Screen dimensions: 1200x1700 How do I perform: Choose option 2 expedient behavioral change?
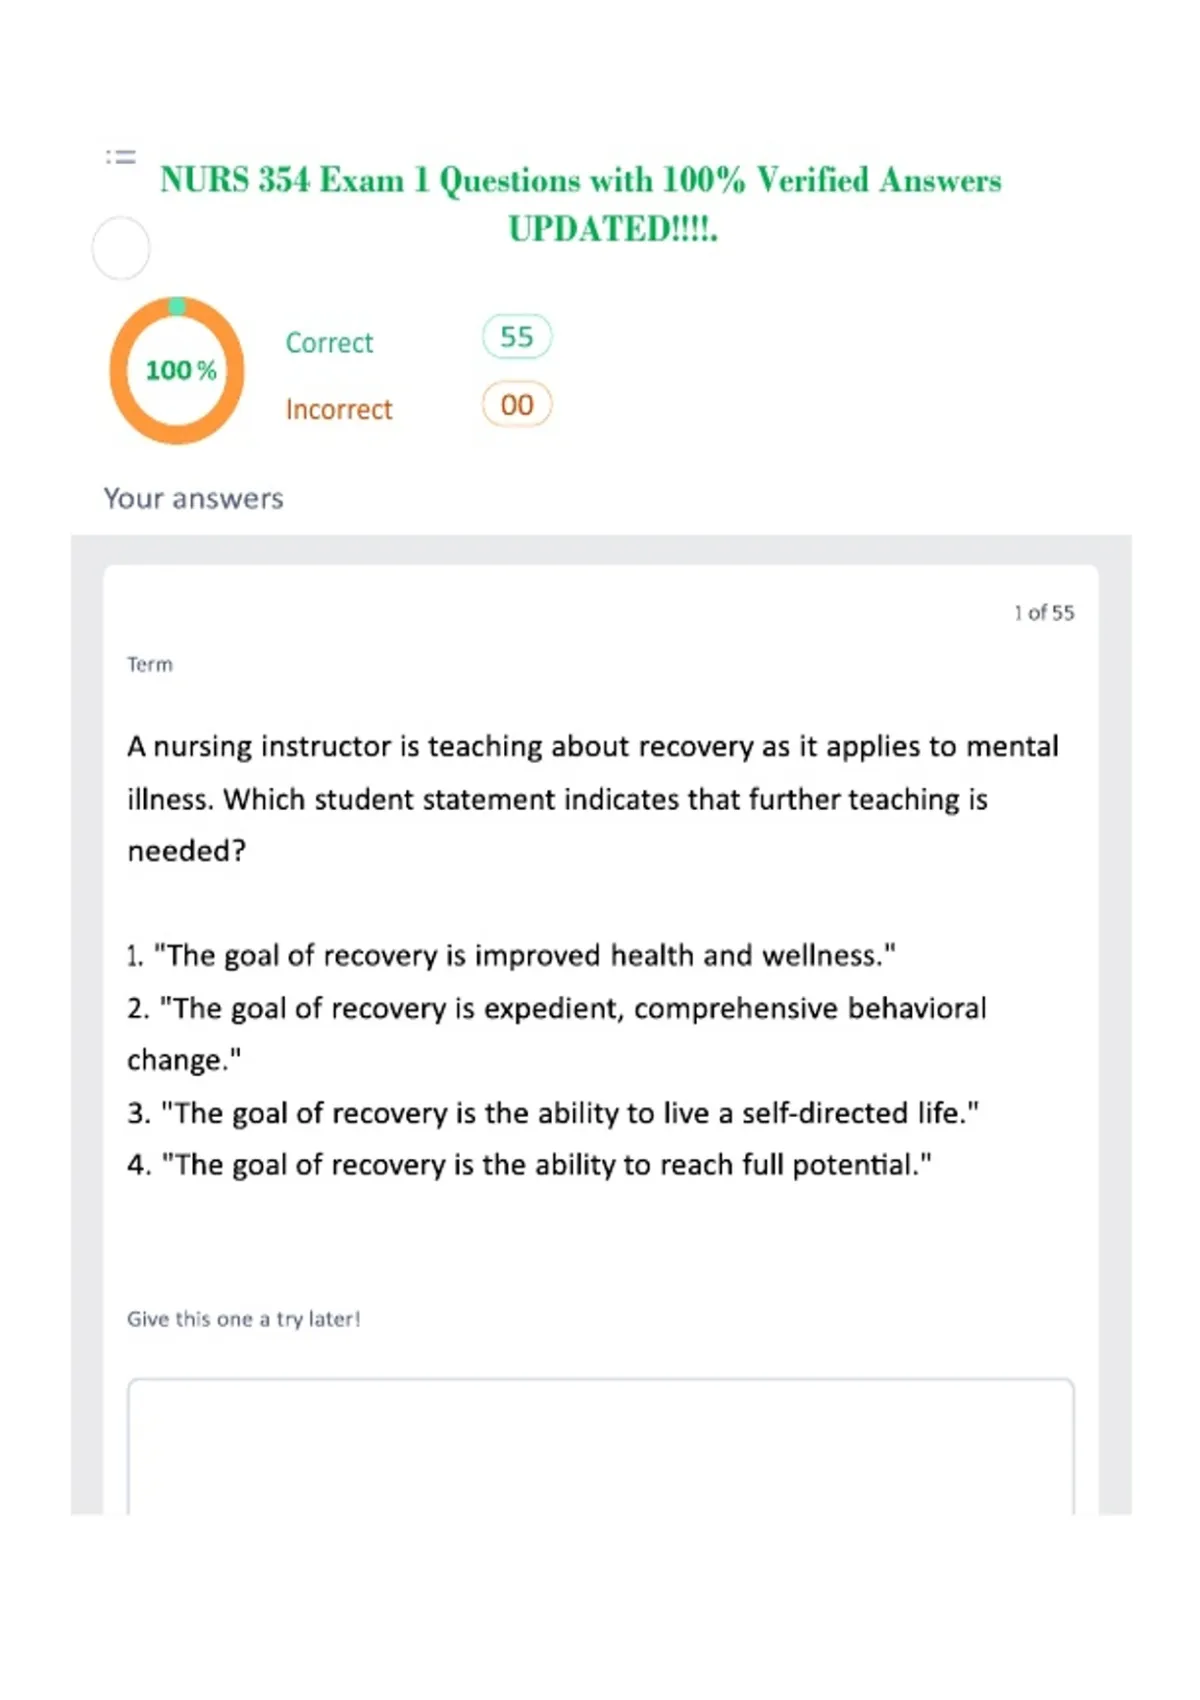[x=557, y=1033]
